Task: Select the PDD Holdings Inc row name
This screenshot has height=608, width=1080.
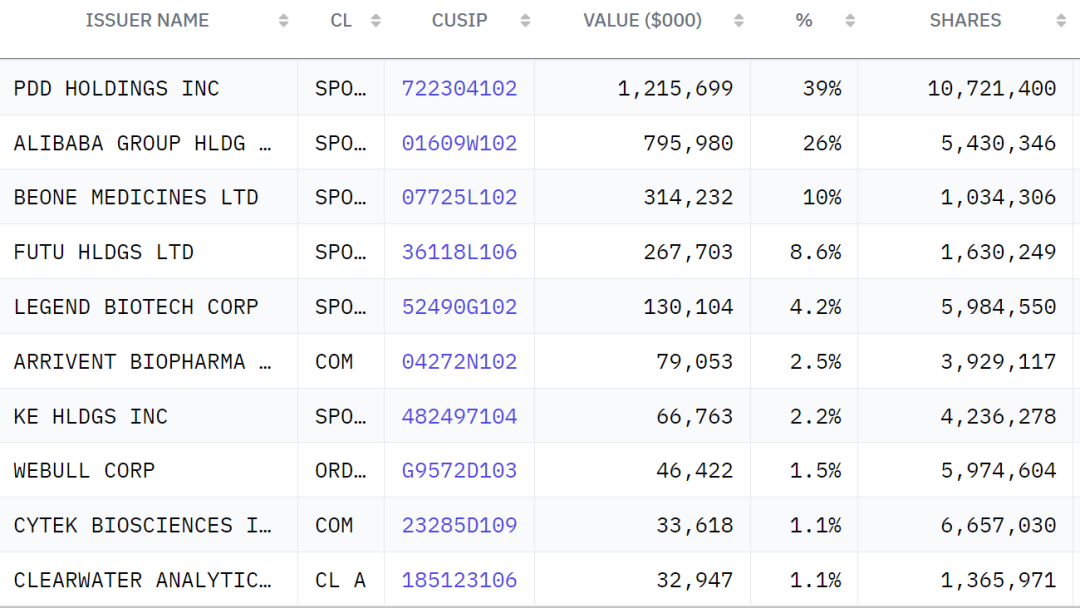Action: (x=116, y=89)
